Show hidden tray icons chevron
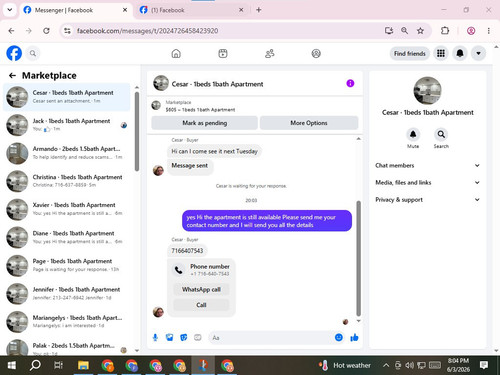The height and width of the screenshot is (375, 500). [x=386, y=365]
